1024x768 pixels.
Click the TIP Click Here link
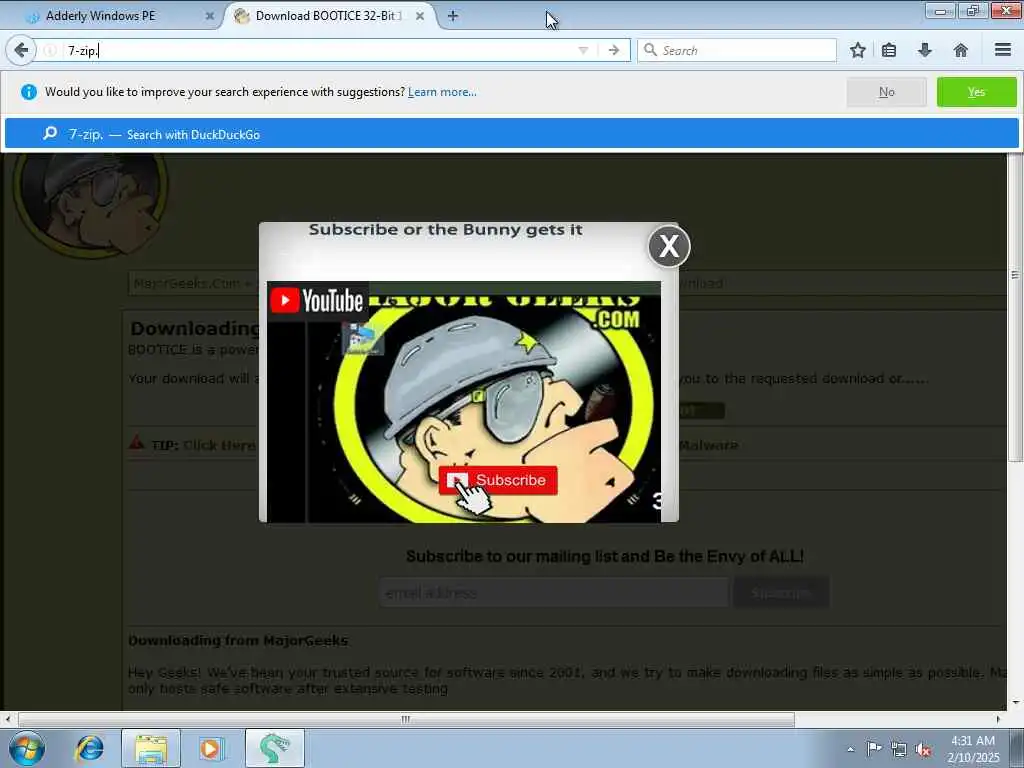(219, 445)
